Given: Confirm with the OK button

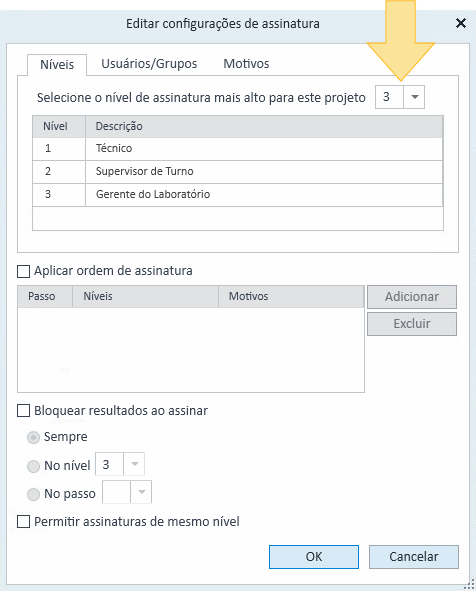Looking at the screenshot, I should pos(314,557).
